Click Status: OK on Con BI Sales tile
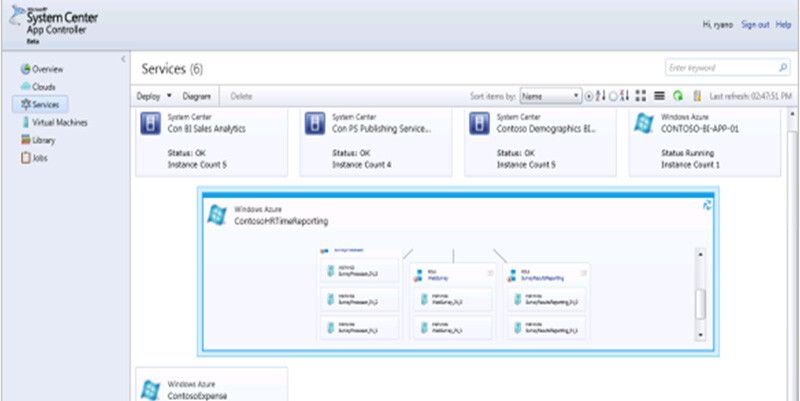The width and height of the screenshot is (800, 401). pyautogui.click(x=187, y=153)
